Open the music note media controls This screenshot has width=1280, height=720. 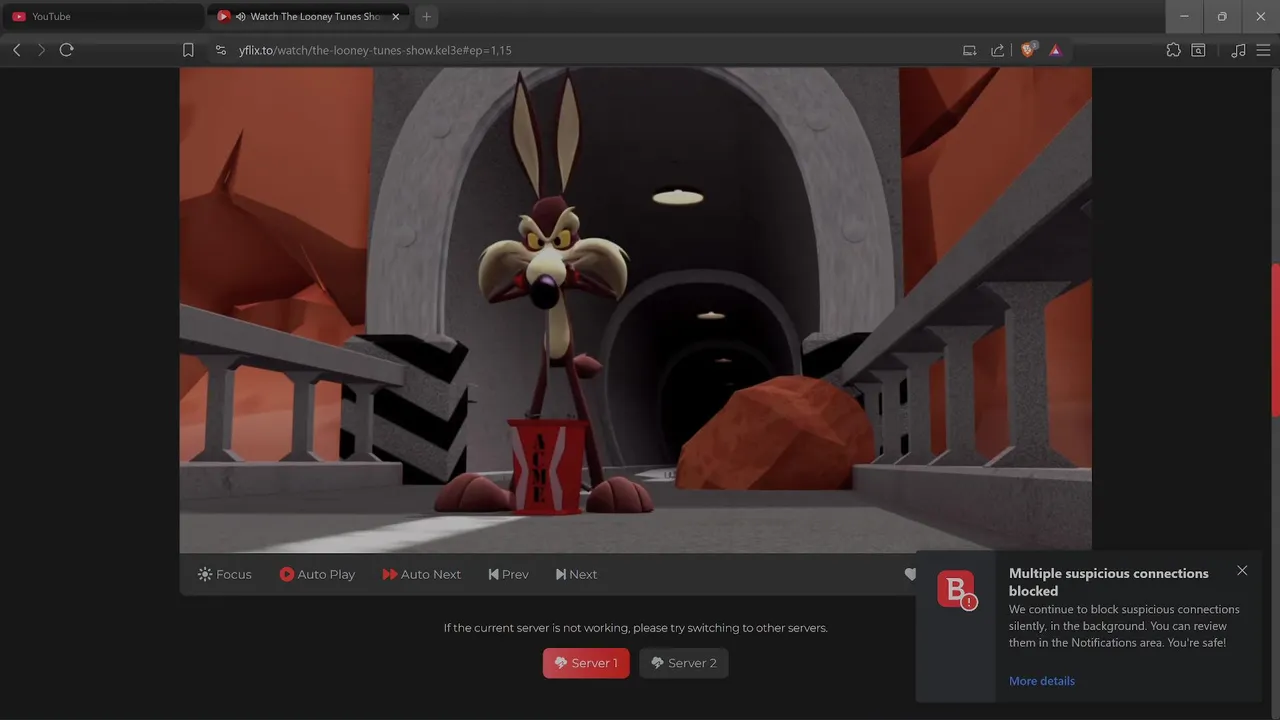pyautogui.click(x=1238, y=50)
